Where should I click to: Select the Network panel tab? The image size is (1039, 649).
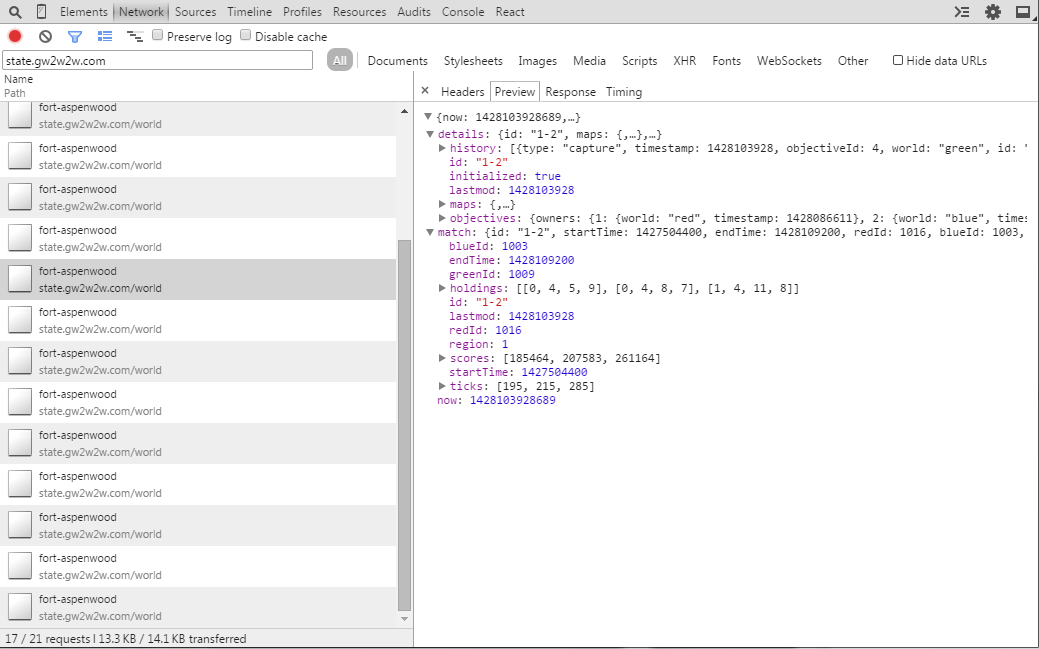pyautogui.click(x=141, y=12)
